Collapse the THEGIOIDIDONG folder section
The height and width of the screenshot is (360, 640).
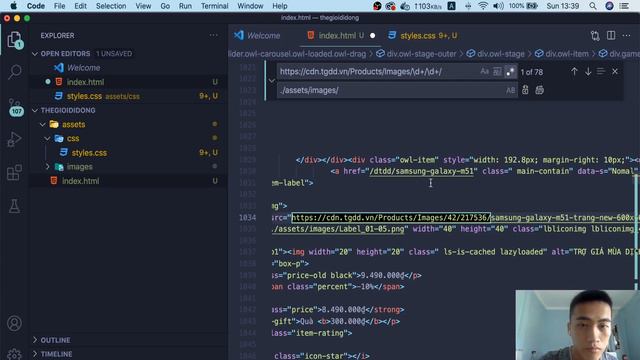pyautogui.click(x=35, y=110)
